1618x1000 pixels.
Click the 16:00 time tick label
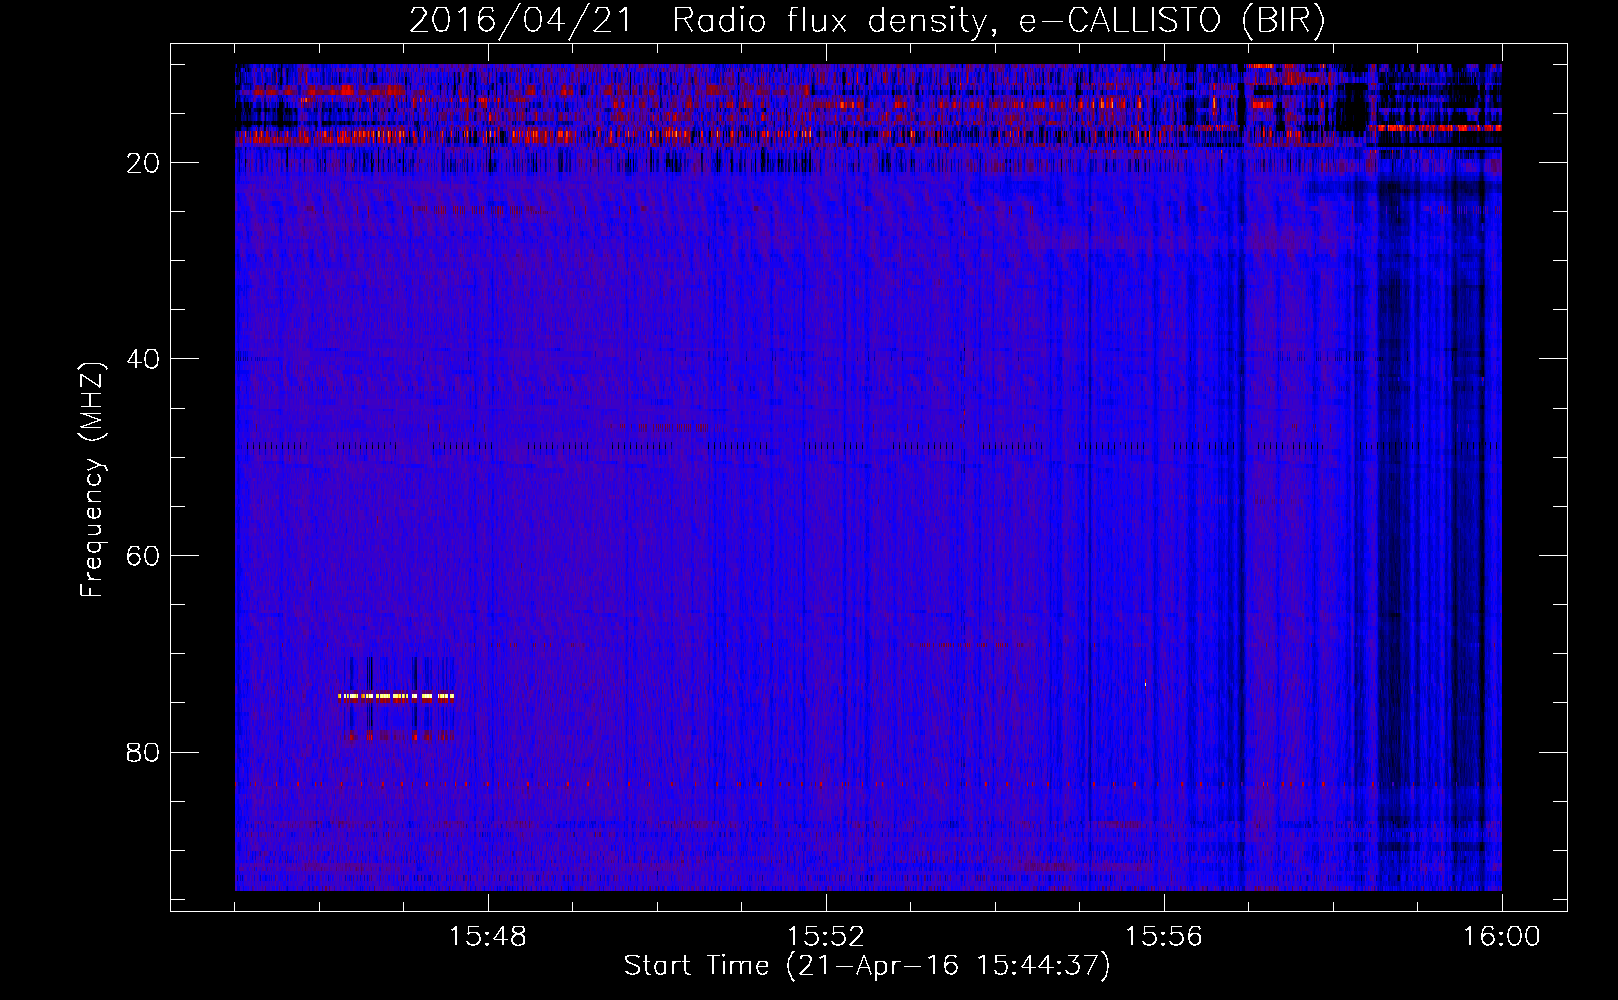[1502, 936]
